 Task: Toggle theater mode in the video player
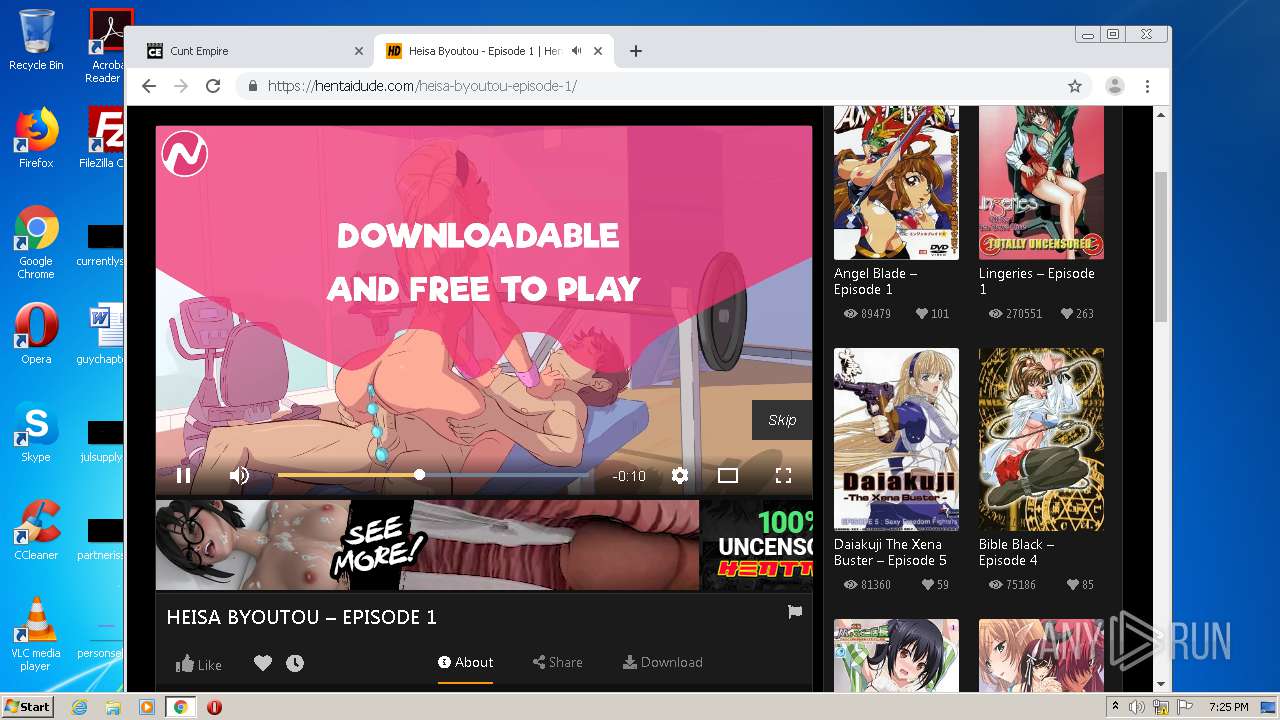pos(728,476)
